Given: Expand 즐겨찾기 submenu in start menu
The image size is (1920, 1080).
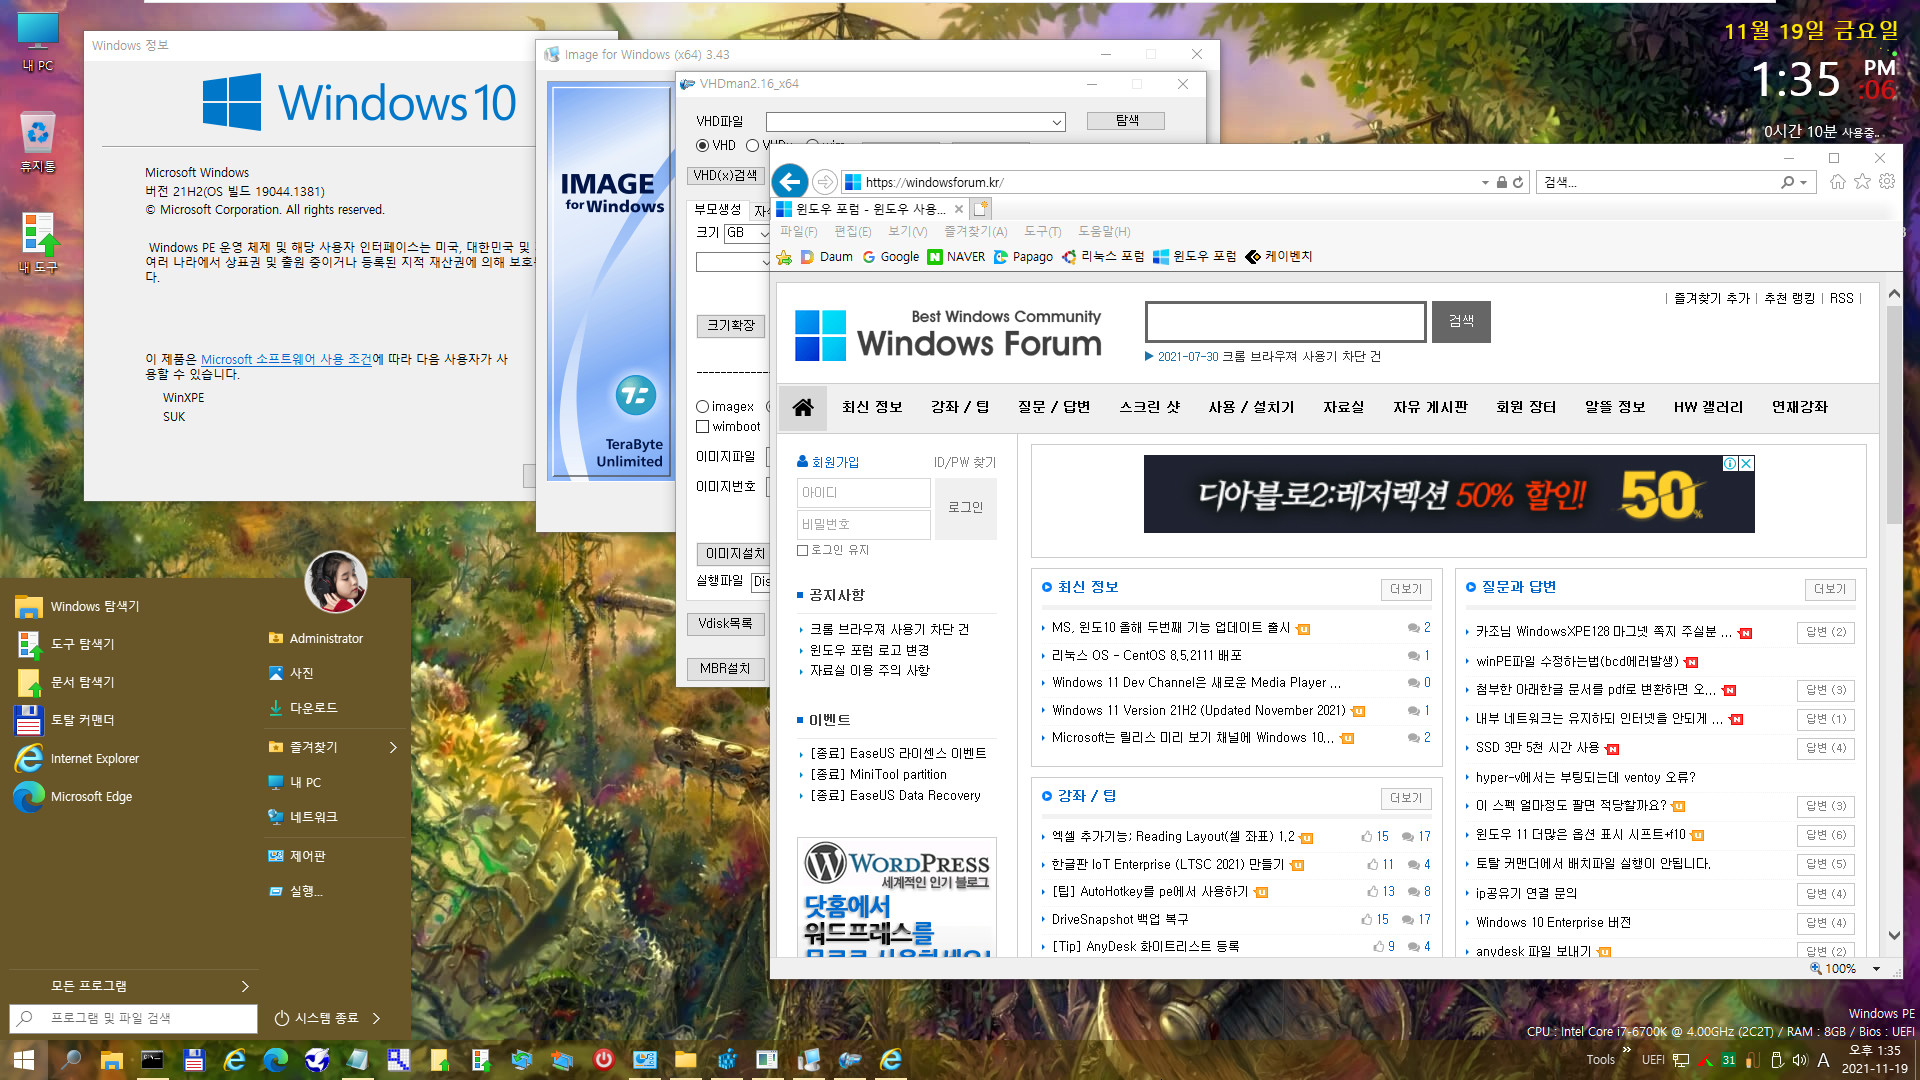Looking at the screenshot, I should point(393,748).
